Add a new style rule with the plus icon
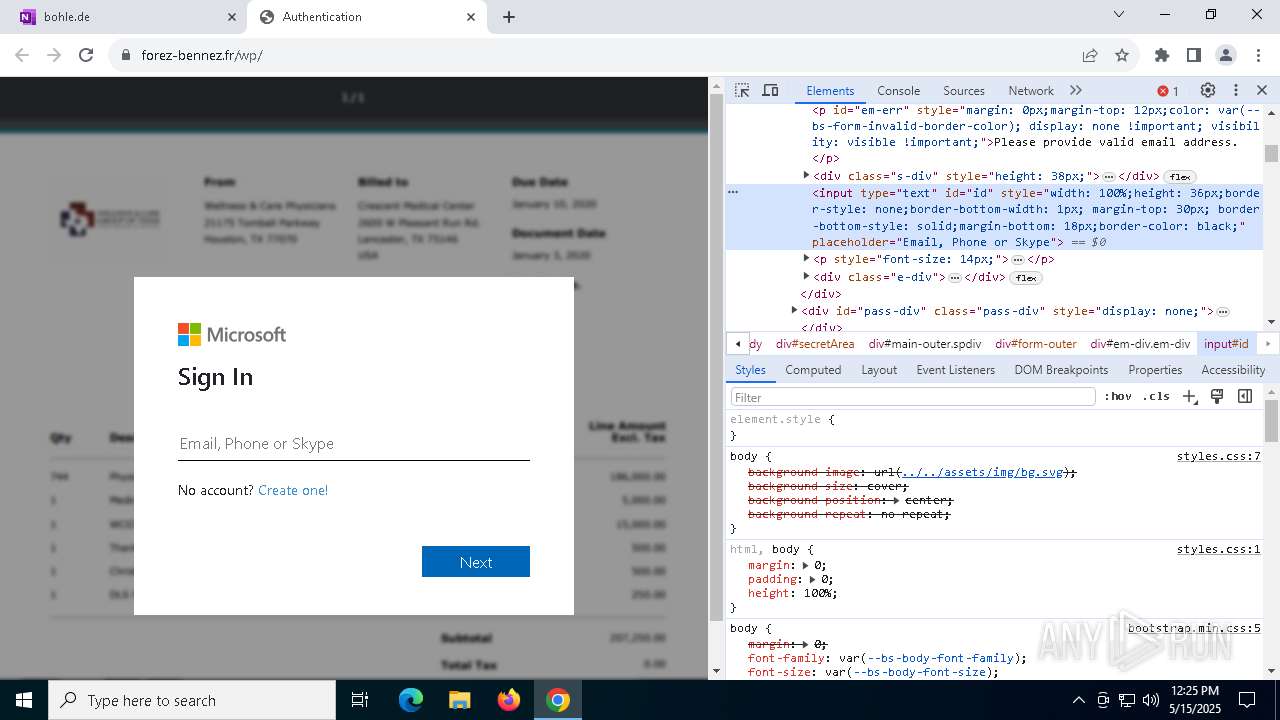The height and width of the screenshot is (720, 1280). pos(1190,396)
